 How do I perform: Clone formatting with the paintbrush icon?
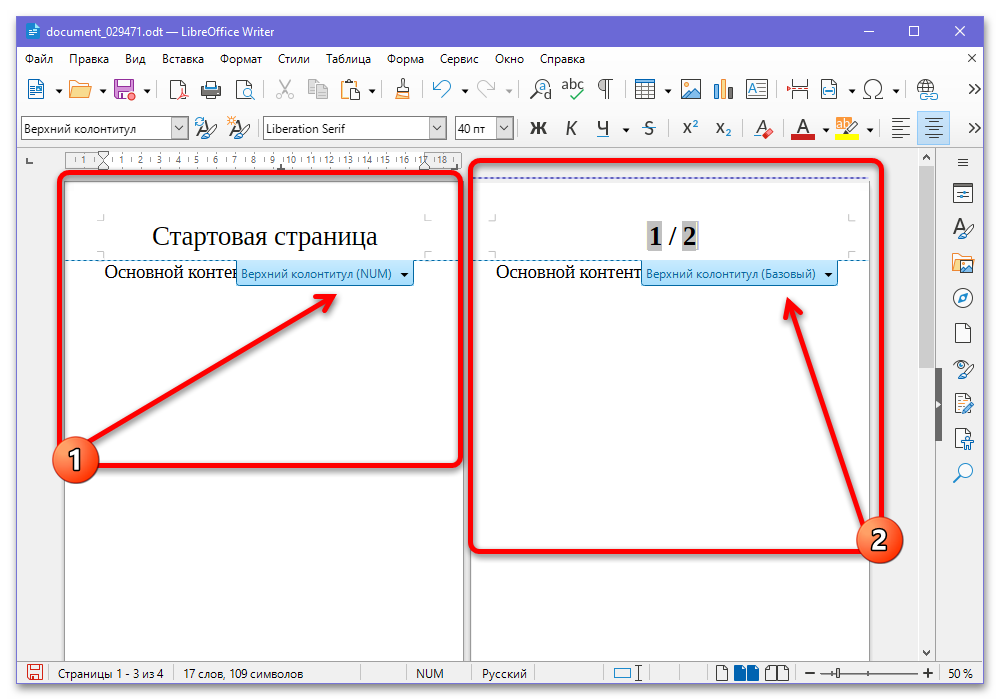click(x=402, y=90)
